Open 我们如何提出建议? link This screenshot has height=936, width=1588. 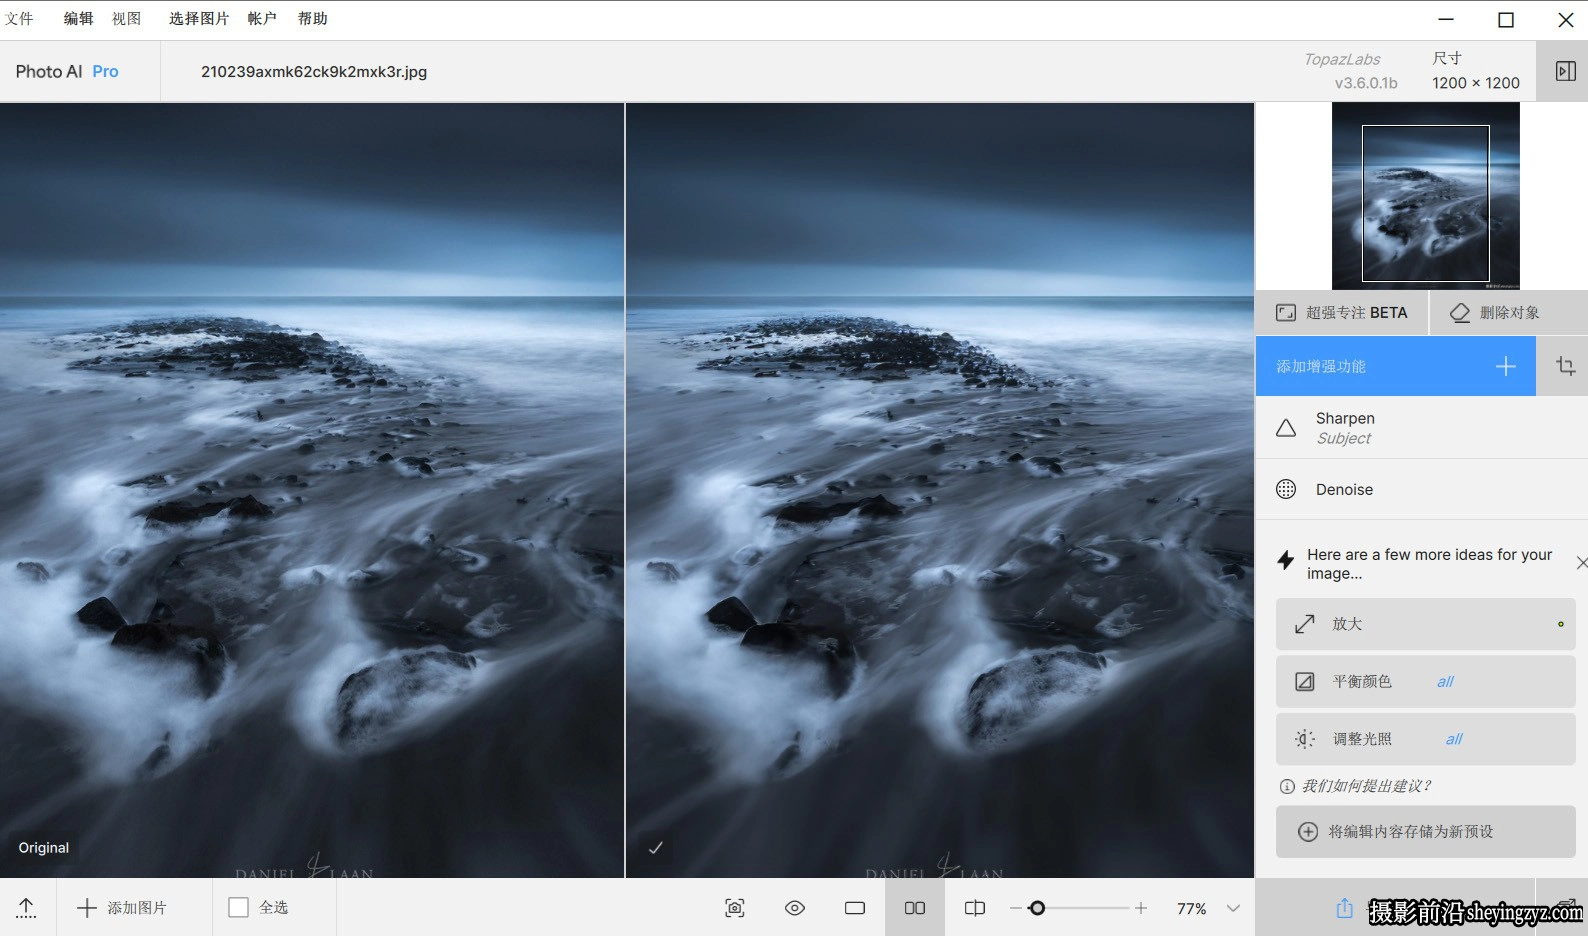click(x=1366, y=786)
